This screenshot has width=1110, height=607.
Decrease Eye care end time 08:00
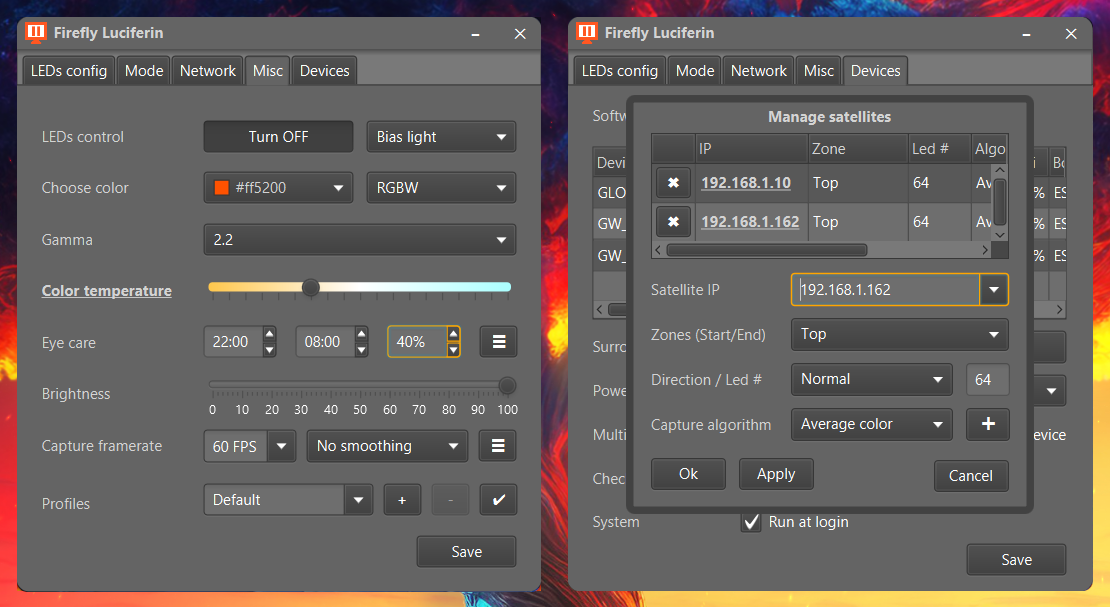[x=361, y=350]
